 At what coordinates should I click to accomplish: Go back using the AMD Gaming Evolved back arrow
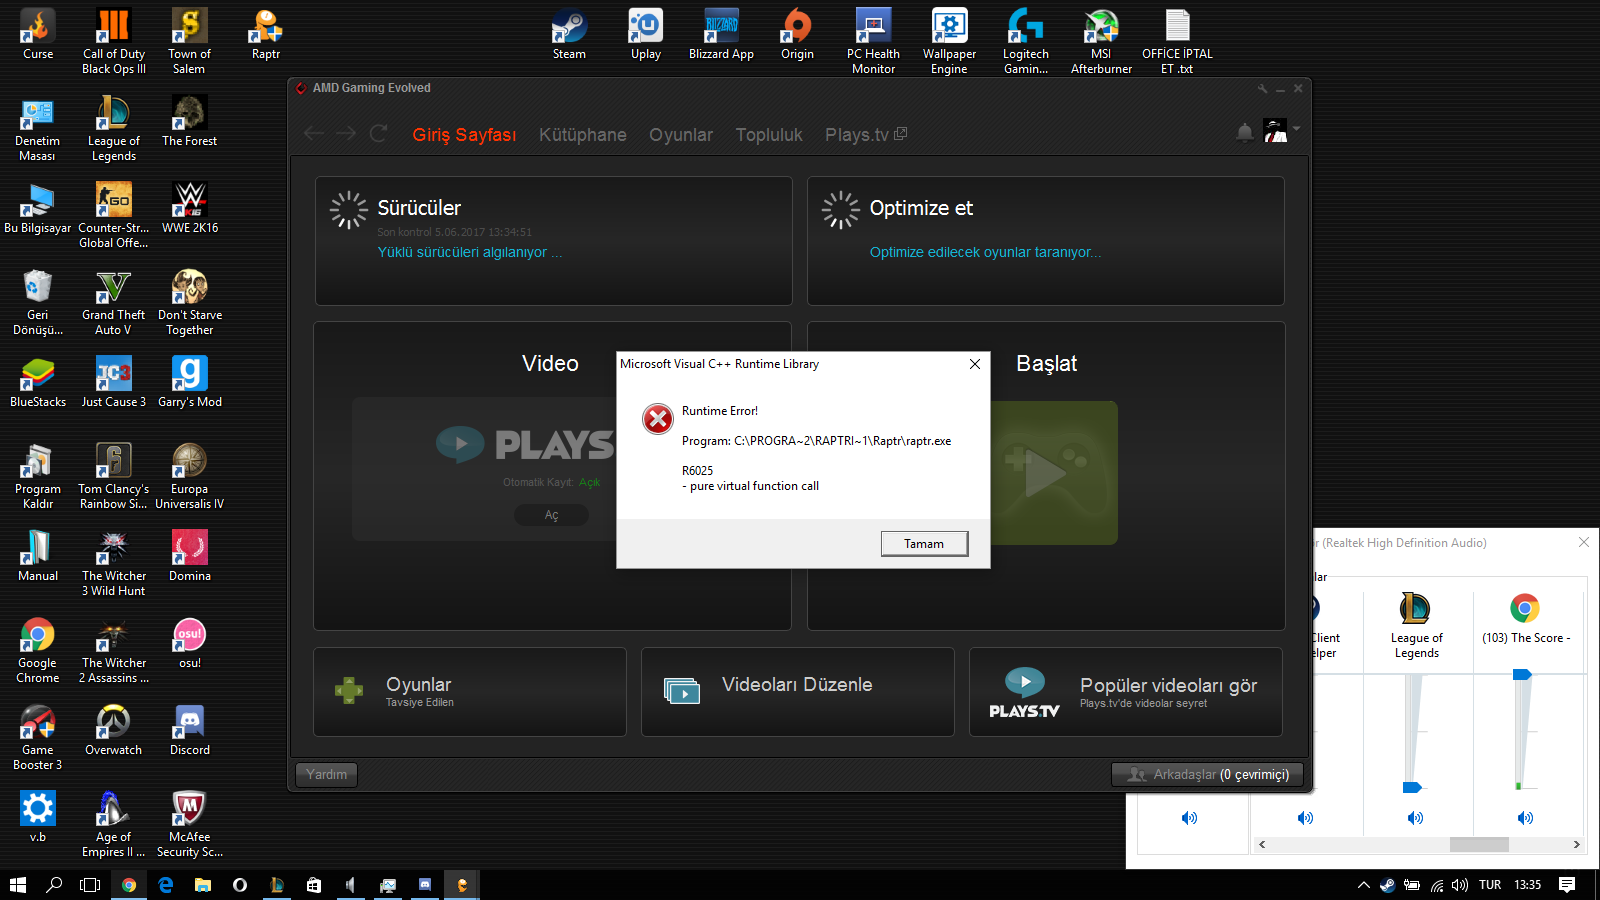pos(314,133)
